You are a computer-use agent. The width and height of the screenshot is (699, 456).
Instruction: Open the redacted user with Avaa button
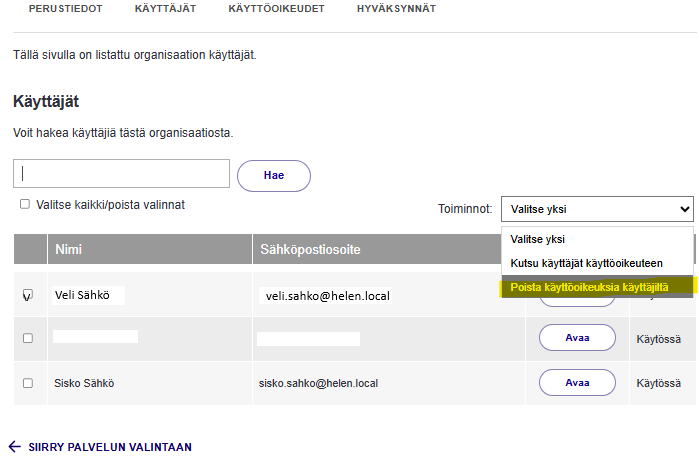tap(576, 338)
